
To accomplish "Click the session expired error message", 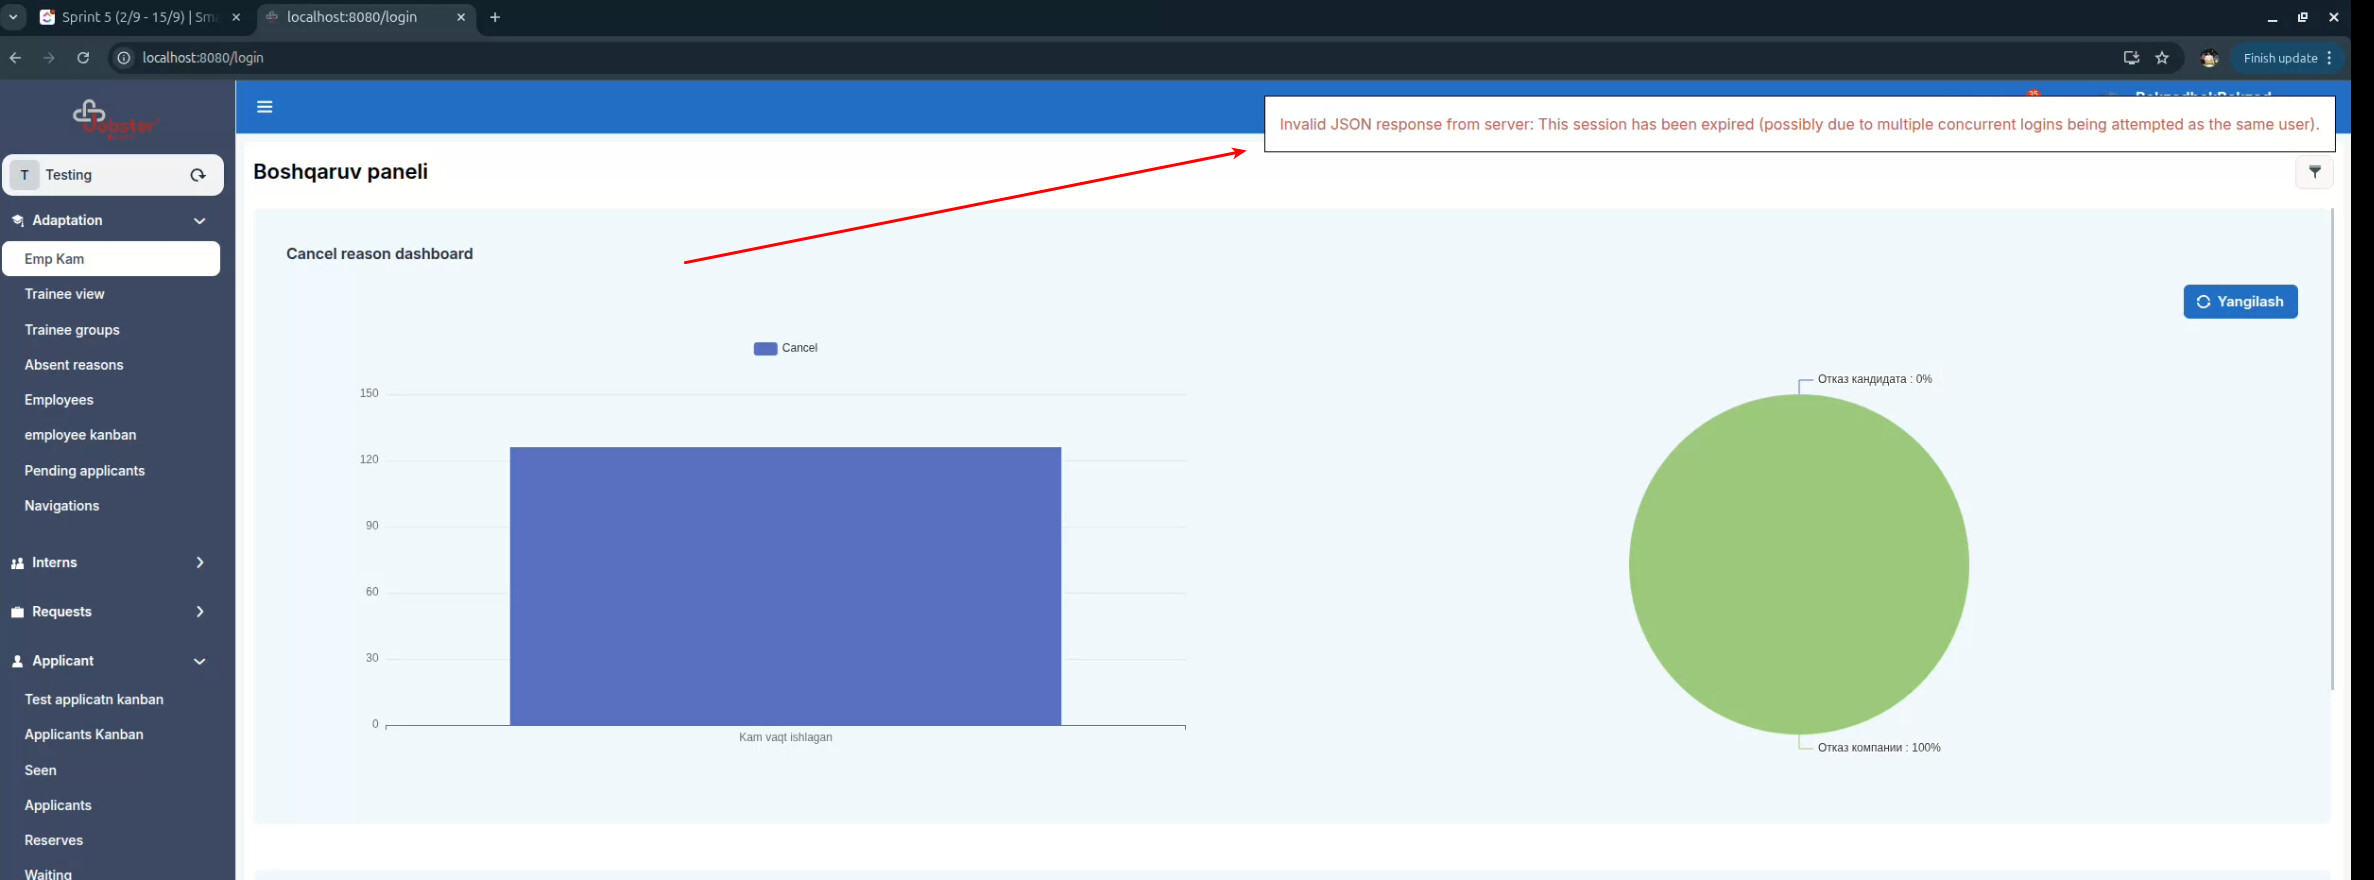I will click(1799, 125).
